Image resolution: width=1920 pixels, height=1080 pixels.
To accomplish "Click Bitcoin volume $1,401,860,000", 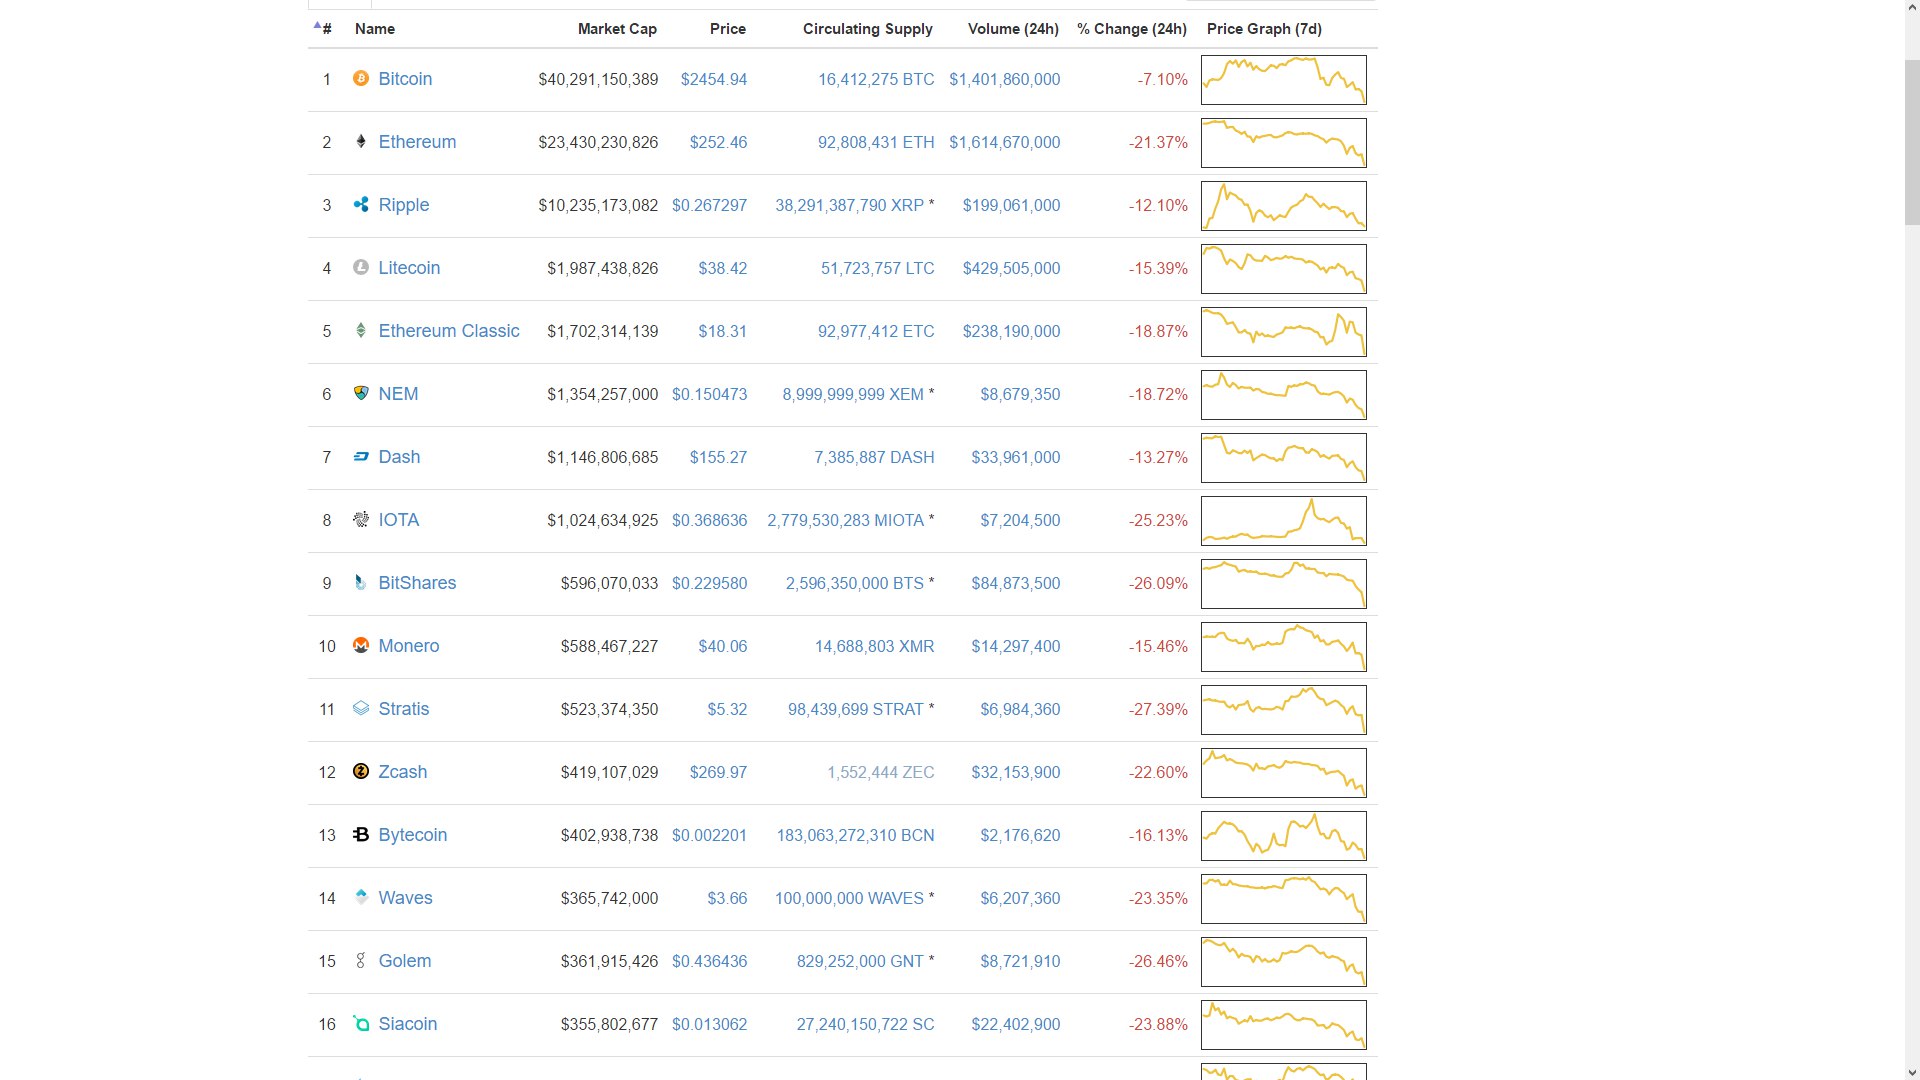I will pos(1005,79).
